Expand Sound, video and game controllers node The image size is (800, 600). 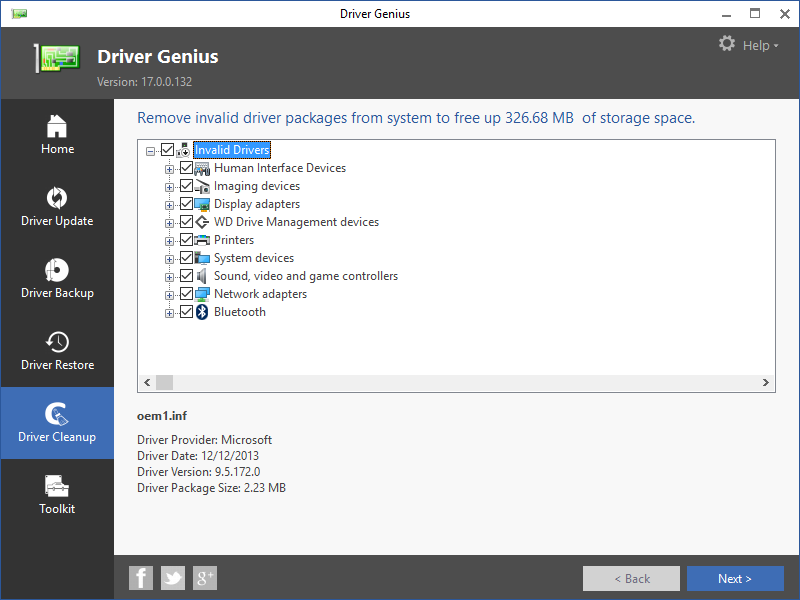(x=169, y=277)
